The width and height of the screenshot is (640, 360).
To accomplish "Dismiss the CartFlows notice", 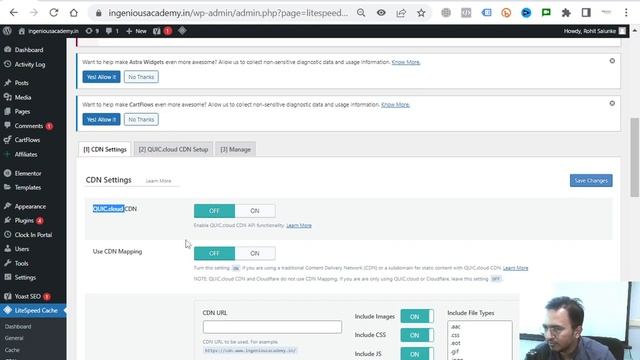I will click(612, 103).
